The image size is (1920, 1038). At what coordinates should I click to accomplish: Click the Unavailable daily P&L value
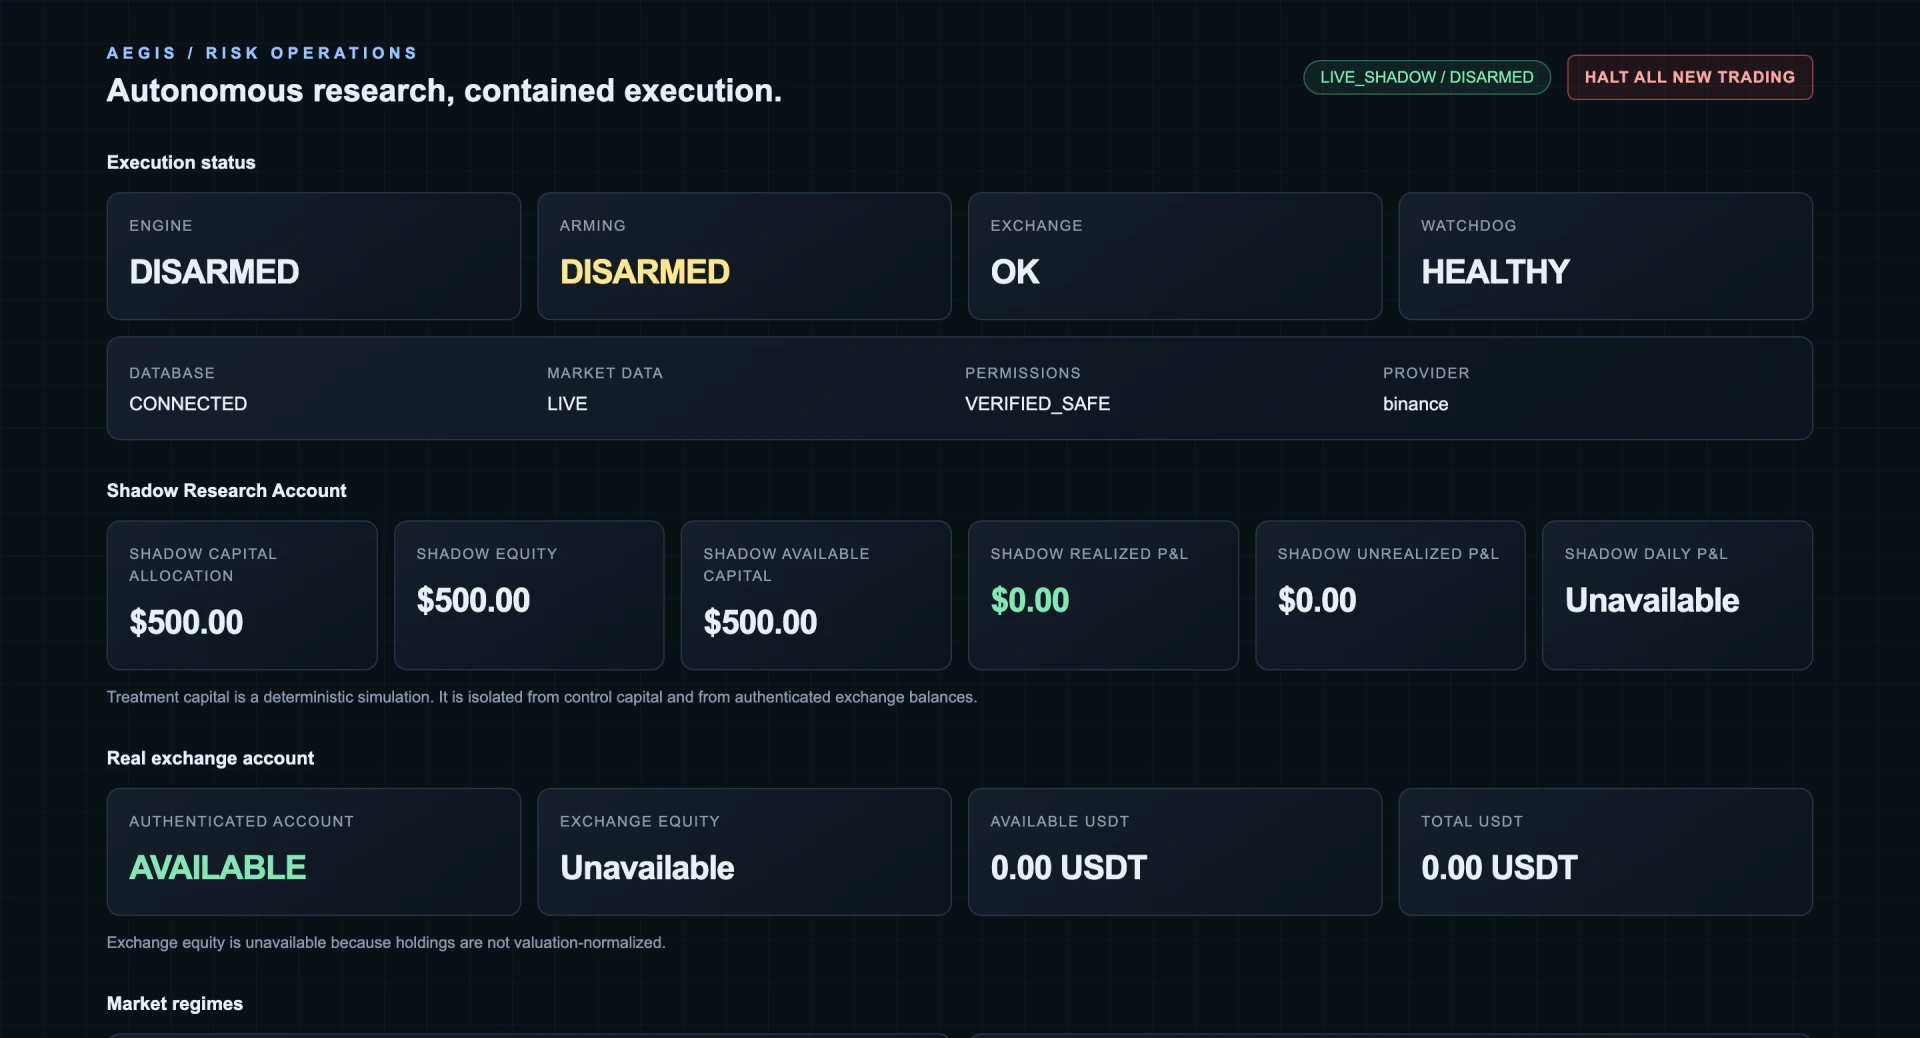(1652, 600)
